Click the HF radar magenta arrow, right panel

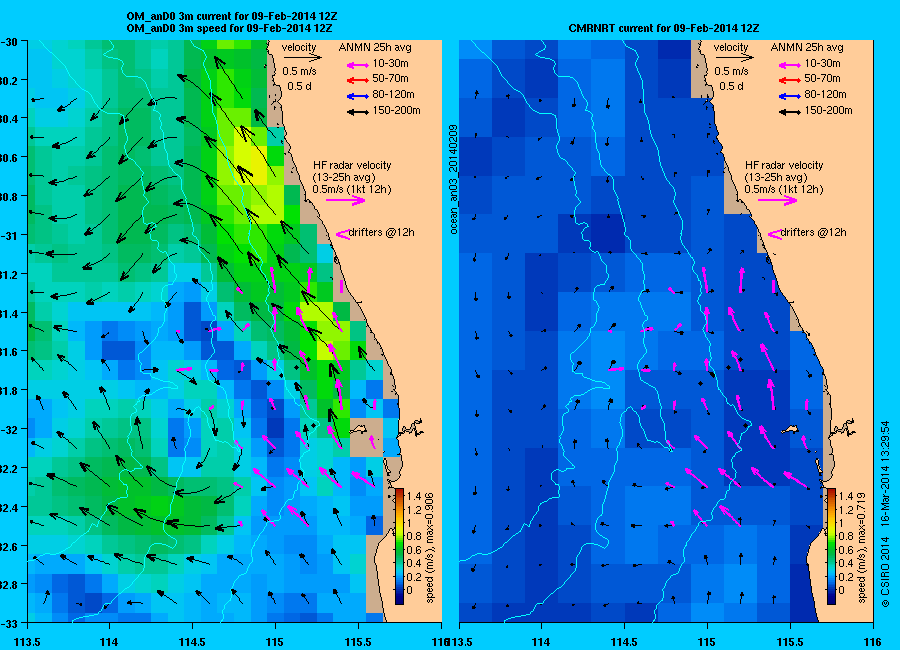tap(777, 200)
